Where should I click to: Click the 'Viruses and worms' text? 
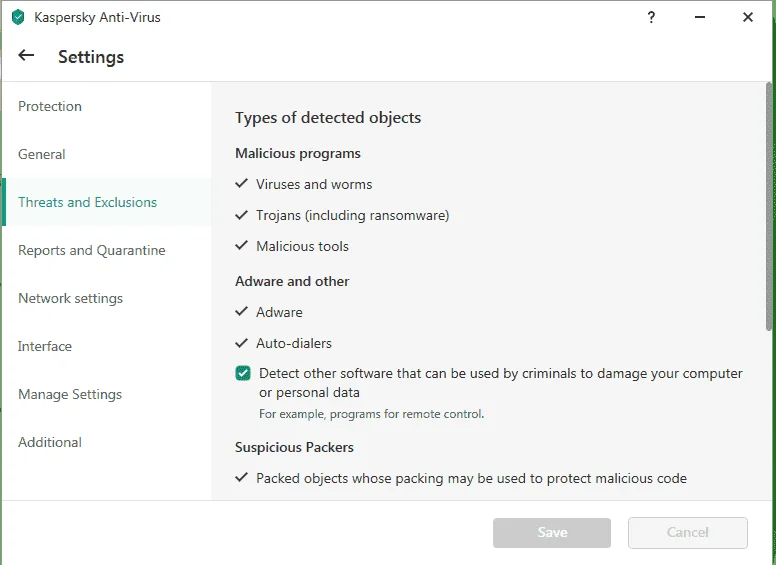pos(314,185)
